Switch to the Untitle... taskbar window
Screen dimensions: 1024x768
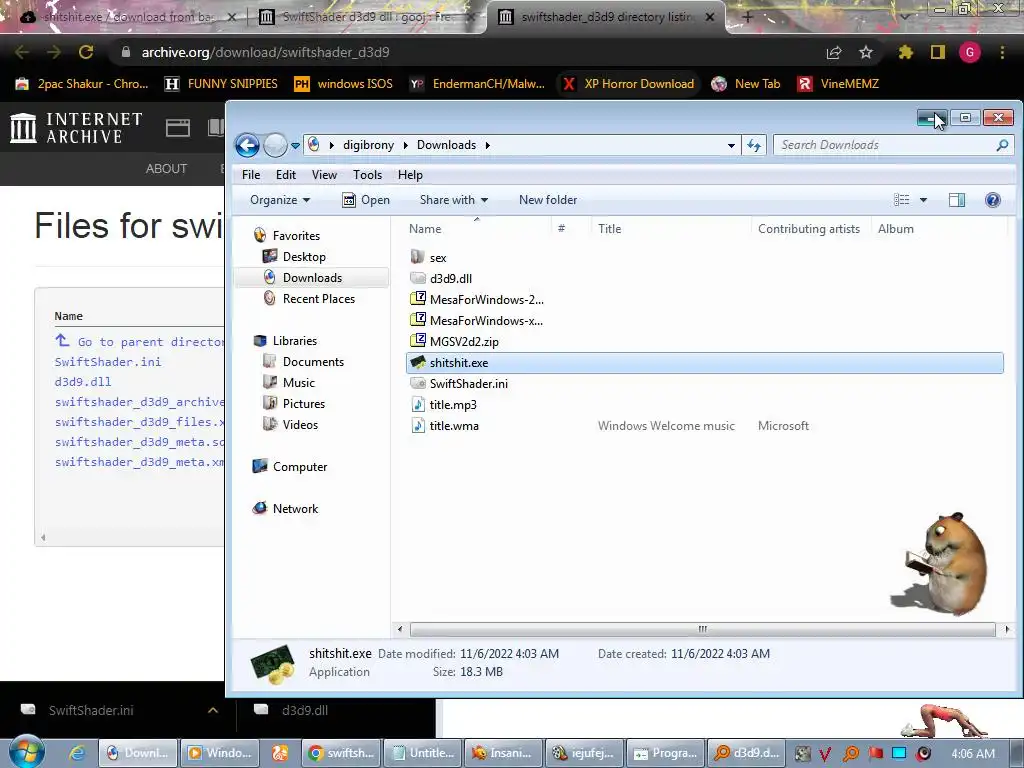423,753
